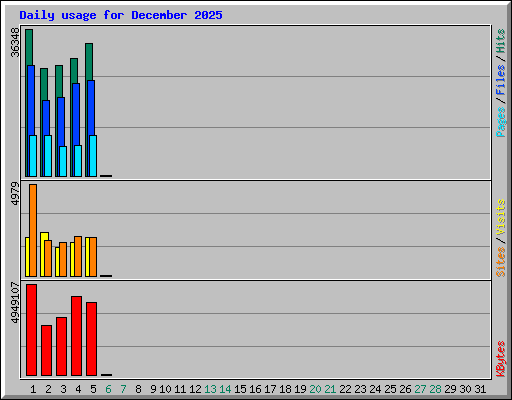Screen dimensions: 512x400
Task: Click the cyan Pages bar for day 3
Action: click(63, 161)
